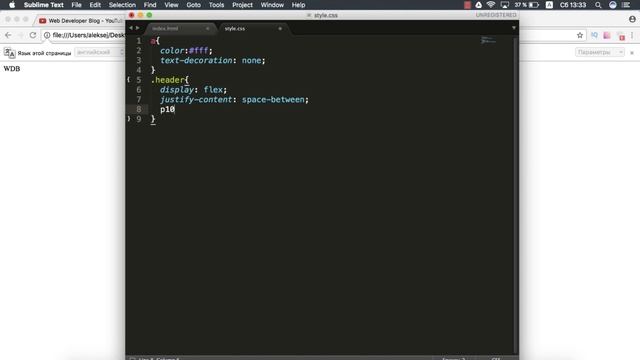Click the extension icon with the red badge
Screen dimensions: 640x360
(x=621, y=36)
